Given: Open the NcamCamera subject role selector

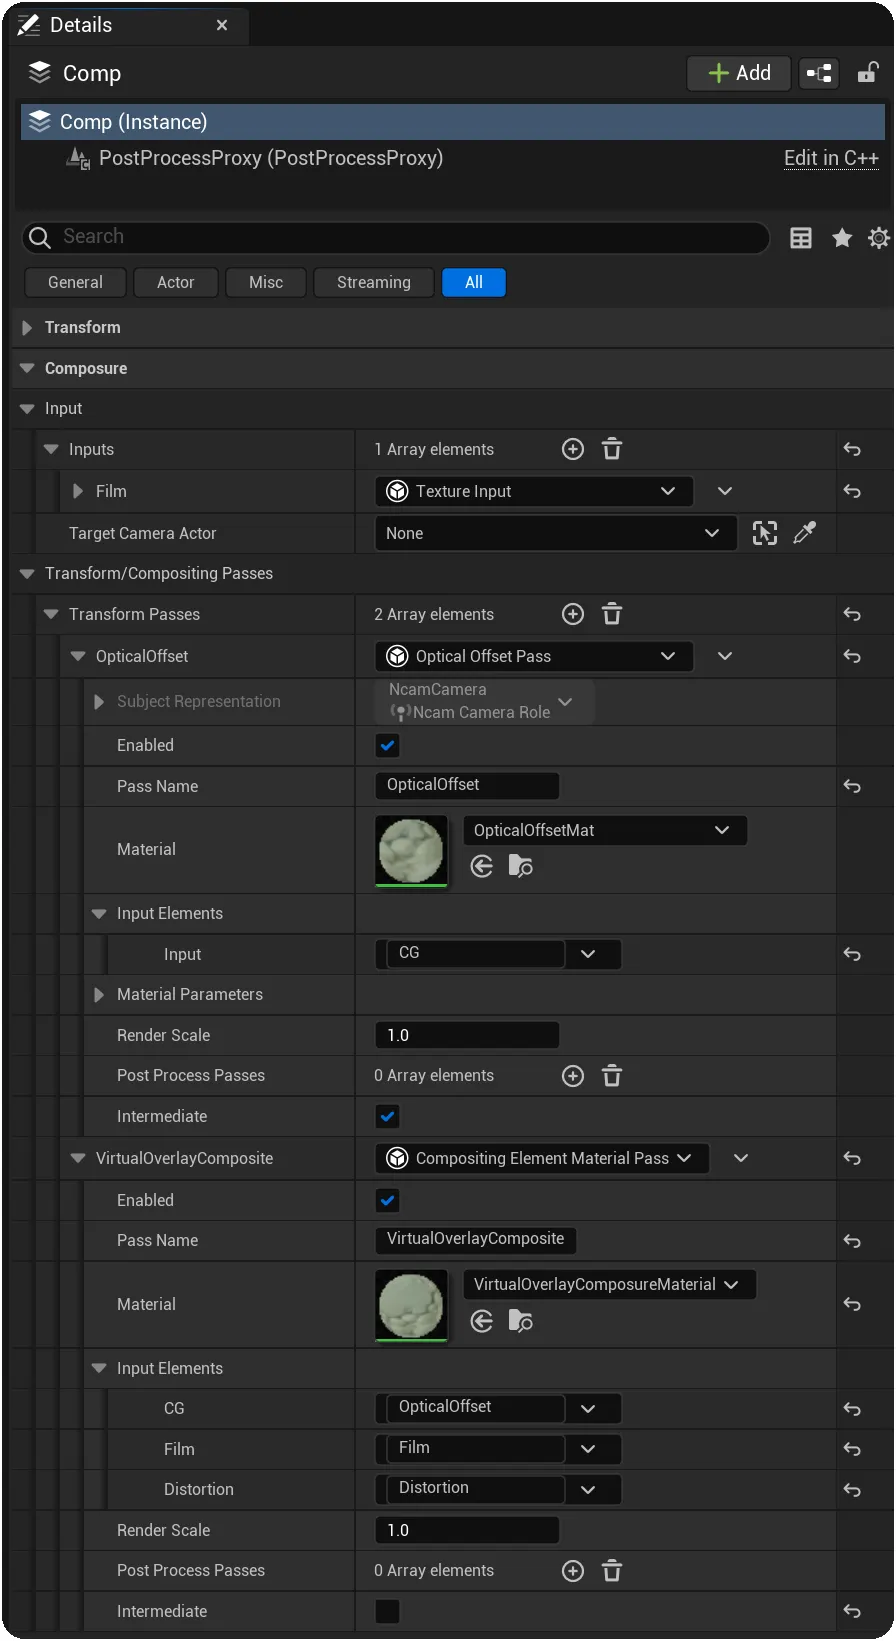Looking at the screenshot, I should point(484,701).
